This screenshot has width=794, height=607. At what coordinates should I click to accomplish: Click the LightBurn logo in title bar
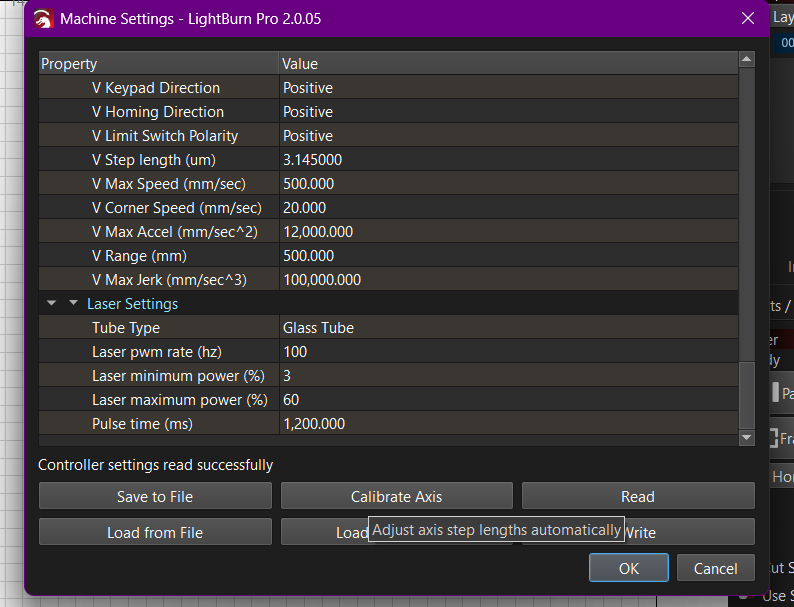[44, 18]
